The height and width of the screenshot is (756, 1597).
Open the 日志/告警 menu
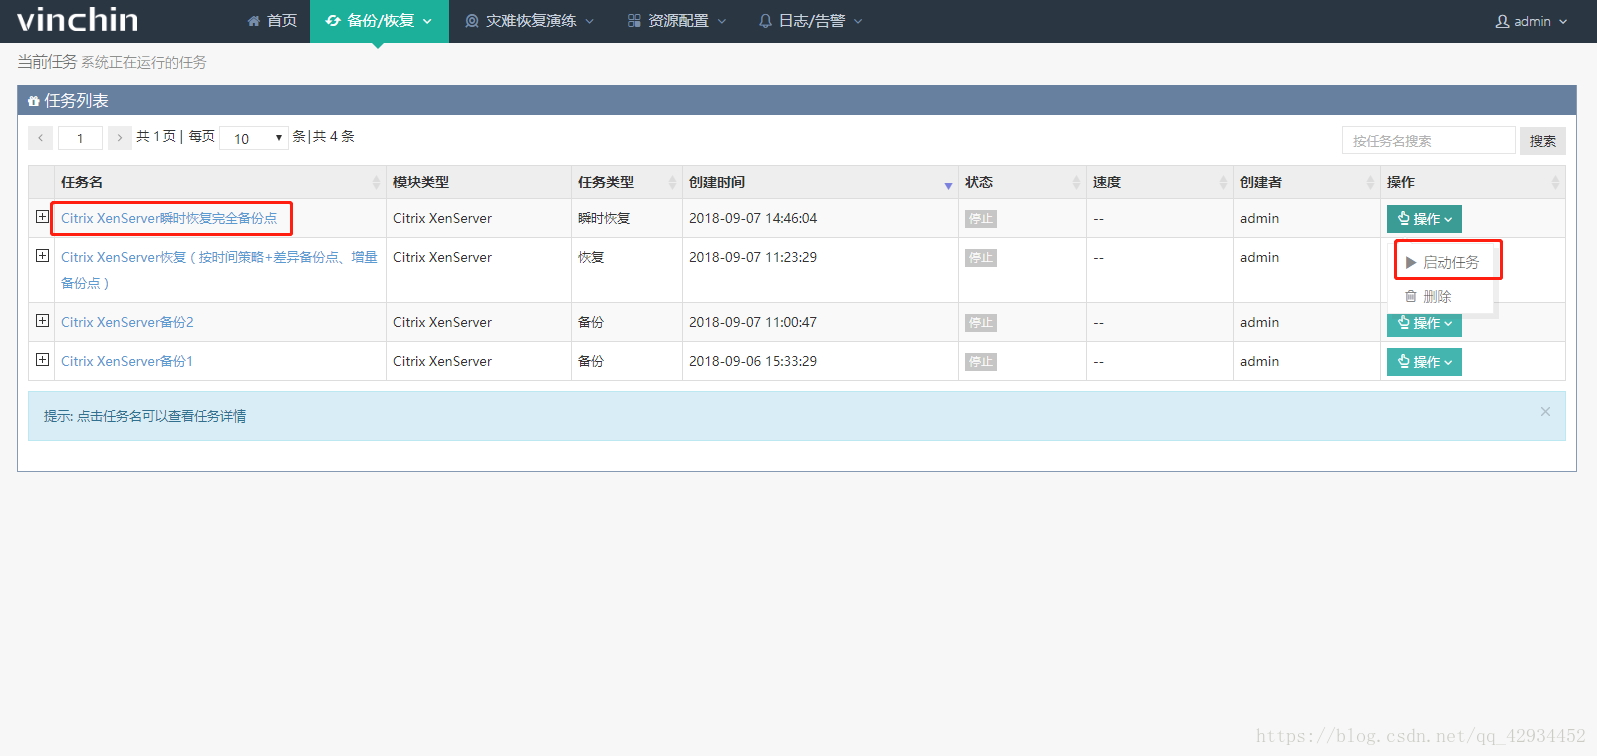click(x=811, y=21)
